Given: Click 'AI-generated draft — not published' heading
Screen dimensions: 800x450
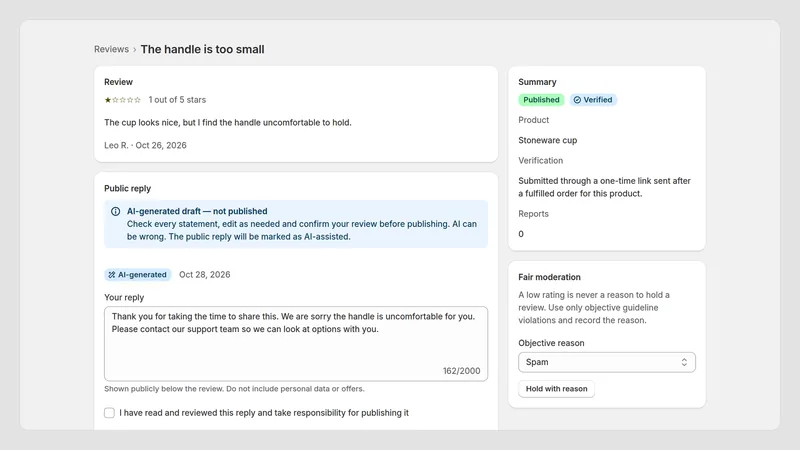Looking at the screenshot, I should [197, 211].
